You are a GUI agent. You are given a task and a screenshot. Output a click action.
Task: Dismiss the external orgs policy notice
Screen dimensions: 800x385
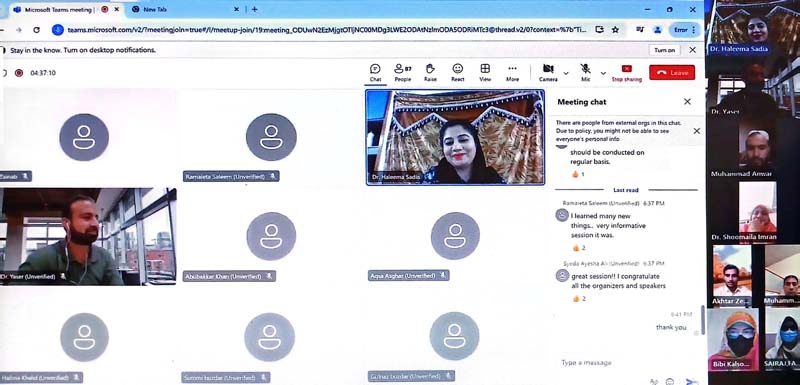pos(696,131)
